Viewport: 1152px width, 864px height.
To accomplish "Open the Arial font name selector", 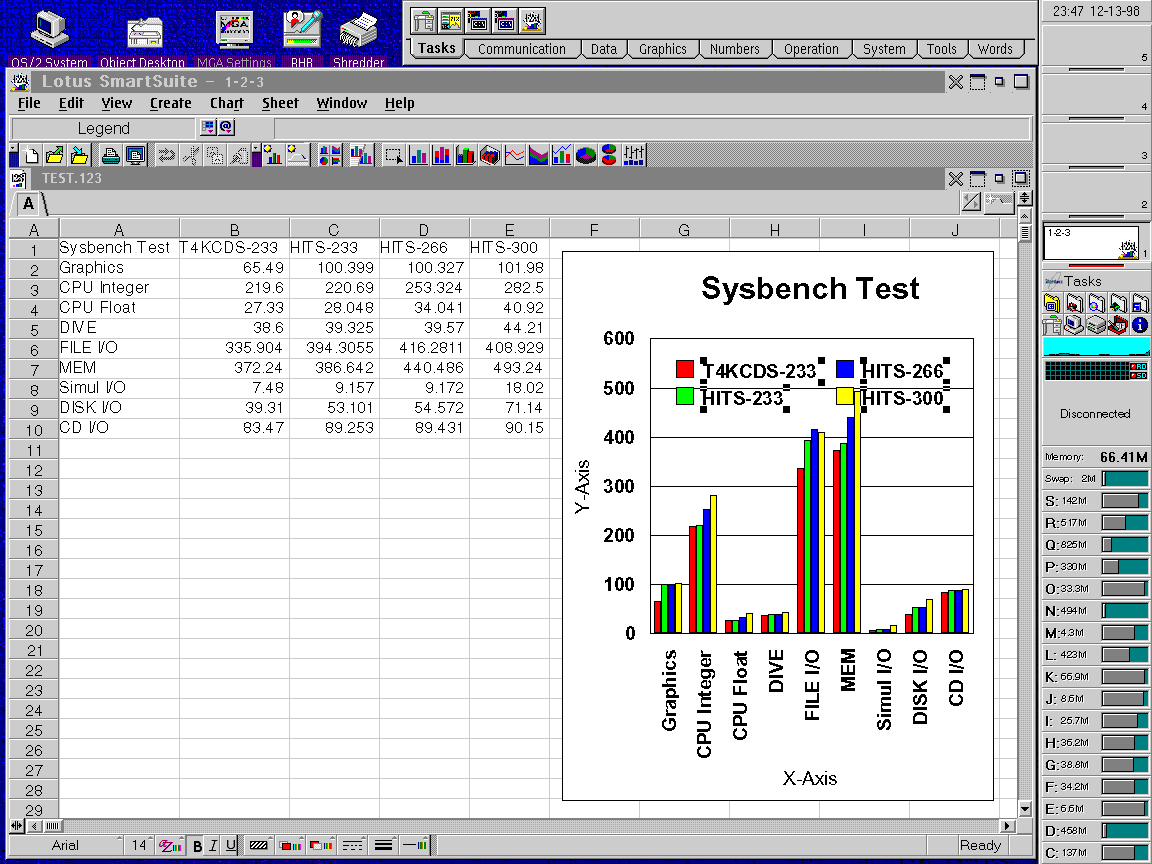I will click(x=65, y=846).
